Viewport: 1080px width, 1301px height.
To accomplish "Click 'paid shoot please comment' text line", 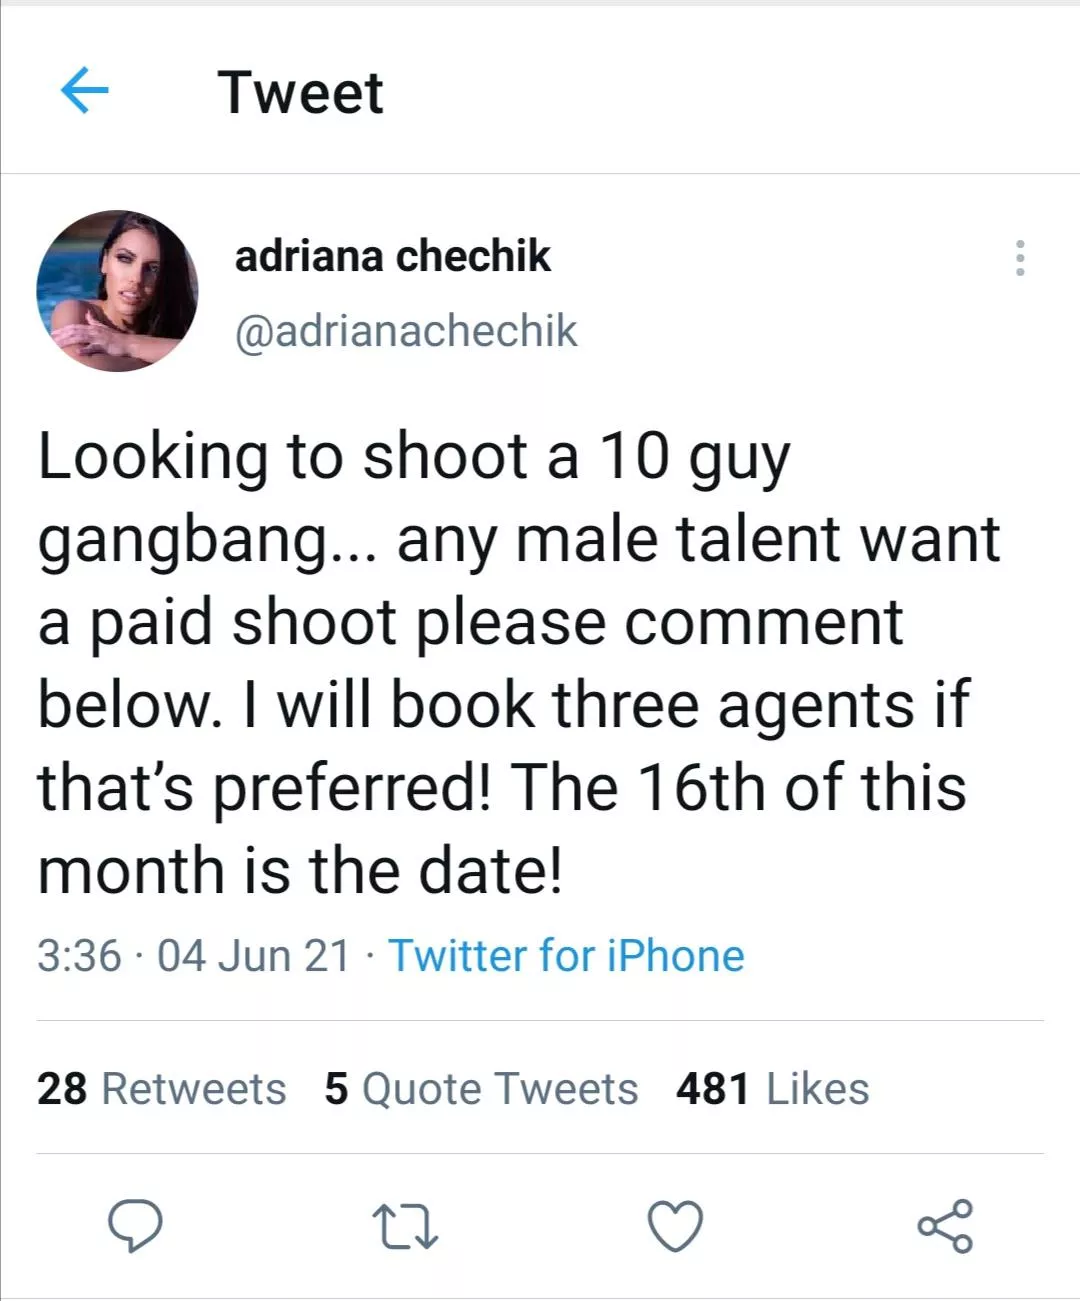I will point(470,622).
